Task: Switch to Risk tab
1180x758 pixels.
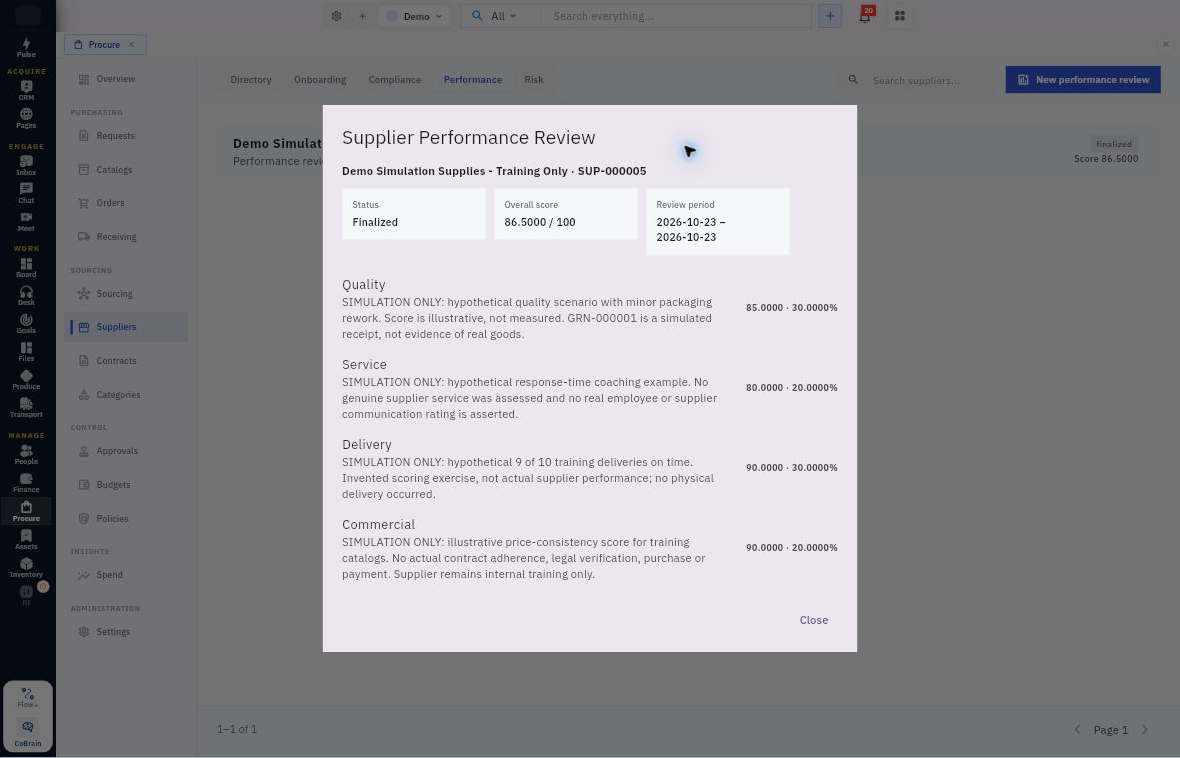Action: (x=534, y=80)
